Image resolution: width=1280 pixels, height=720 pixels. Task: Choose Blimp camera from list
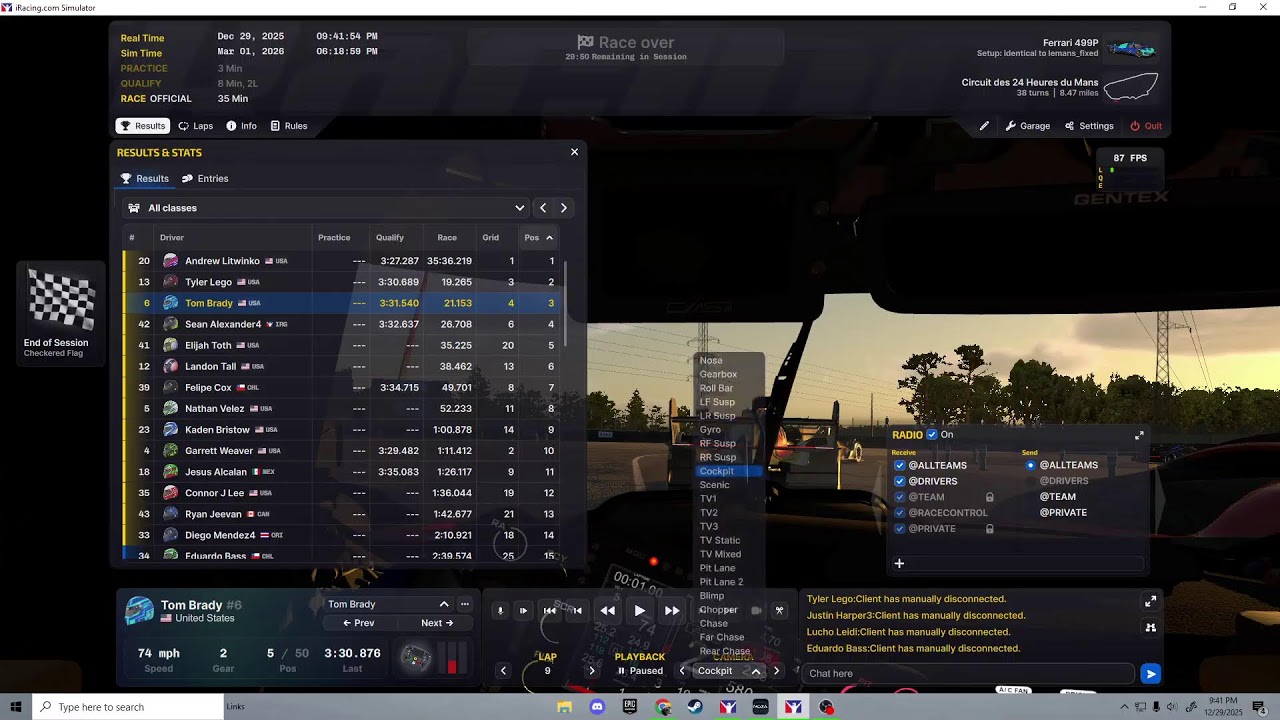tap(712, 596)
